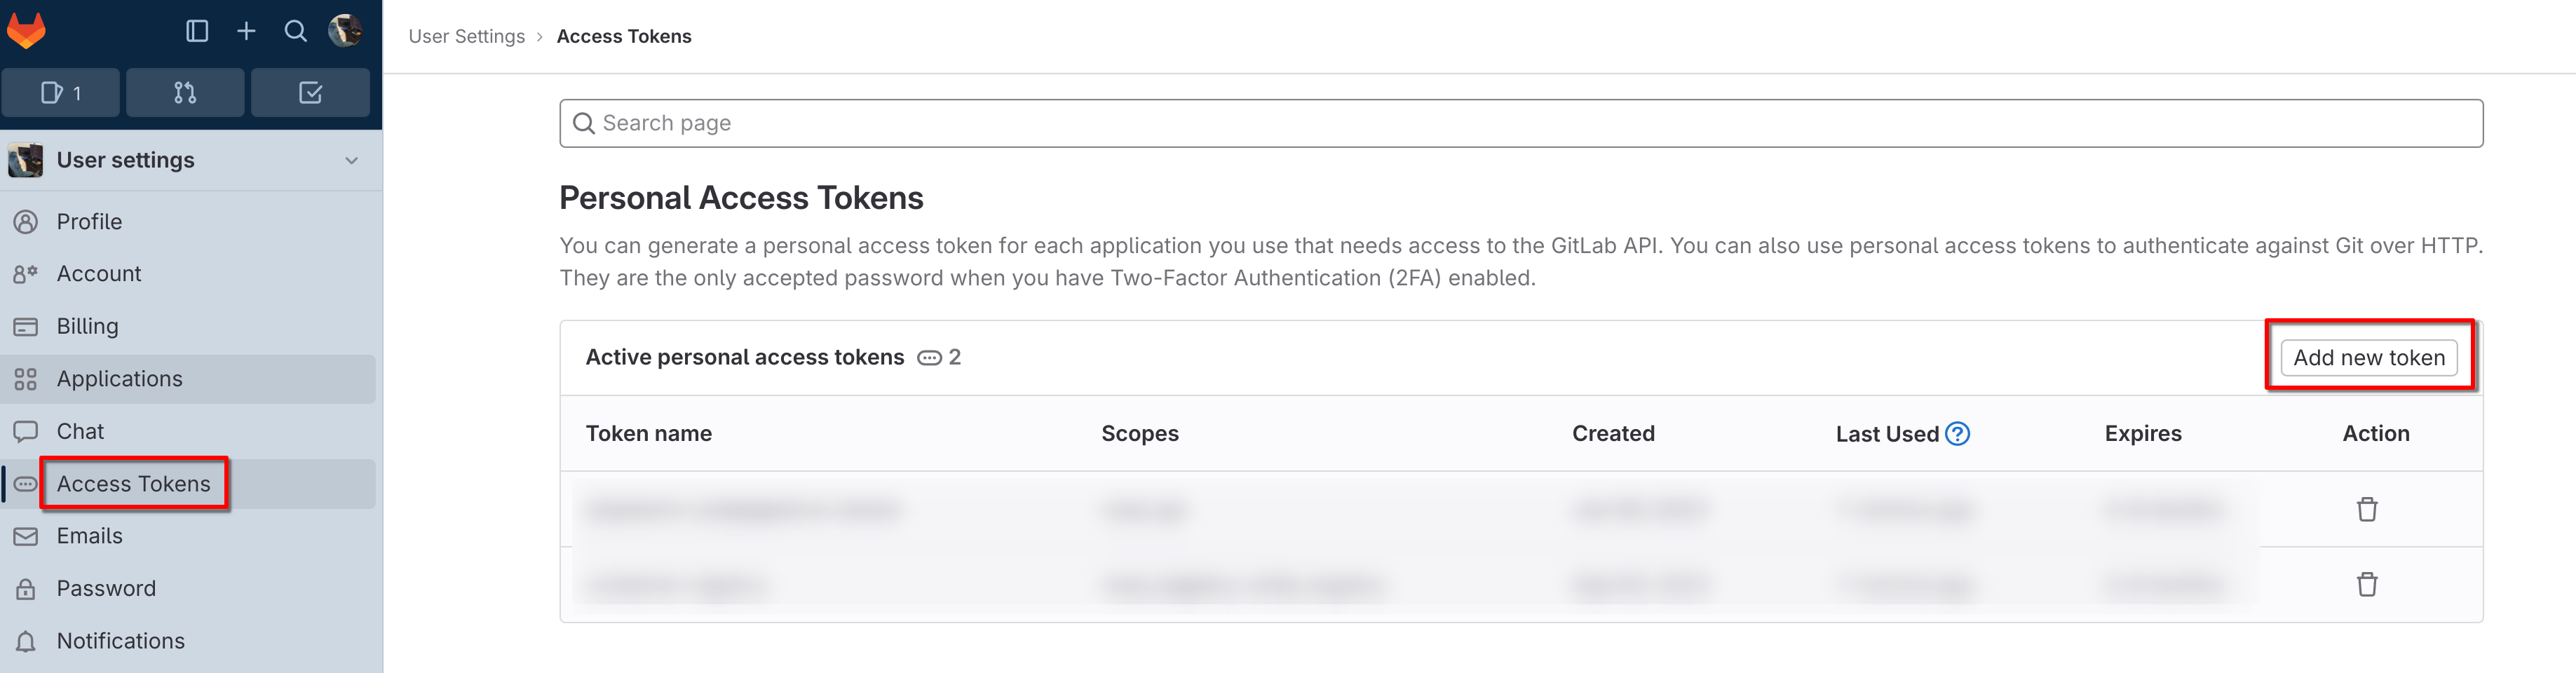The height and width of the screenshot is (673, 2576).
Task: Delete the first token with trash icon
Action: tap(2366, 509)
